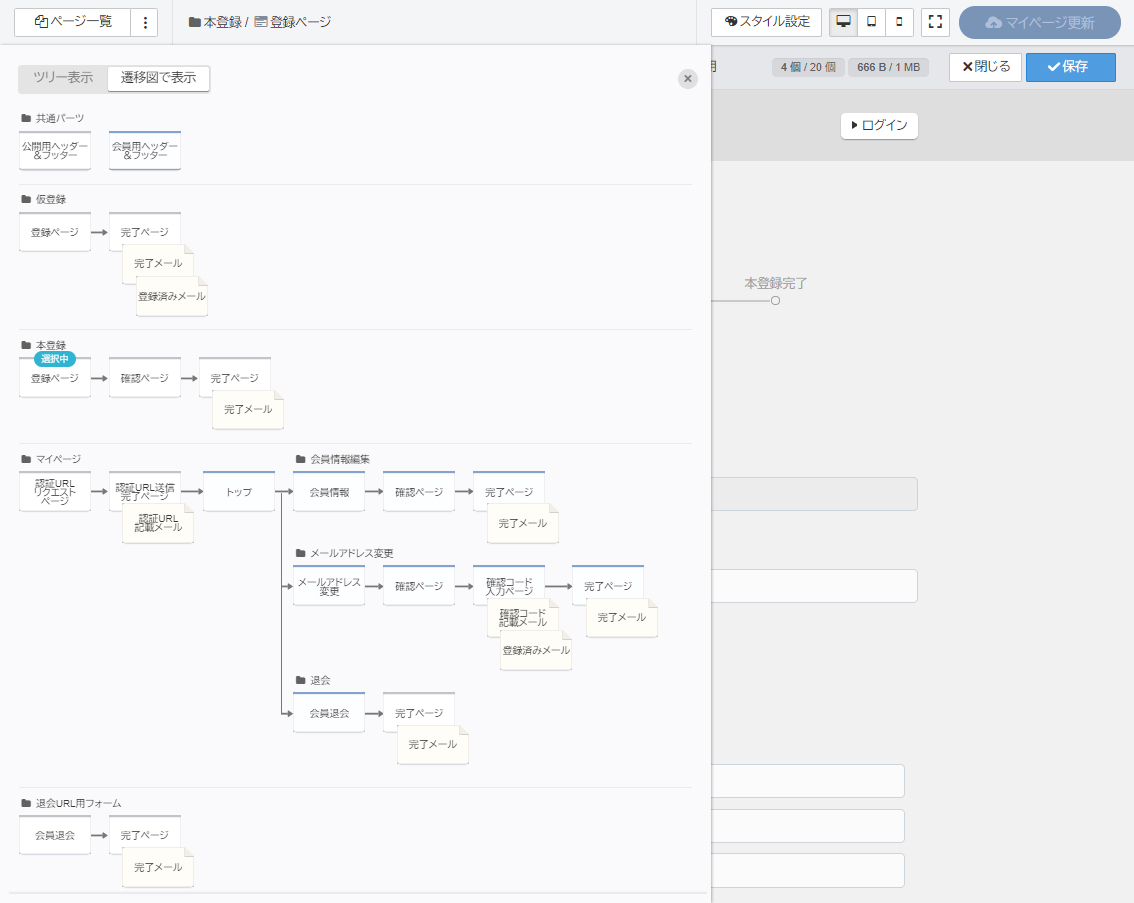Open メールアドレス変更 登録済みメール node
Screen dimensions: 1134x903
[536, 651]
